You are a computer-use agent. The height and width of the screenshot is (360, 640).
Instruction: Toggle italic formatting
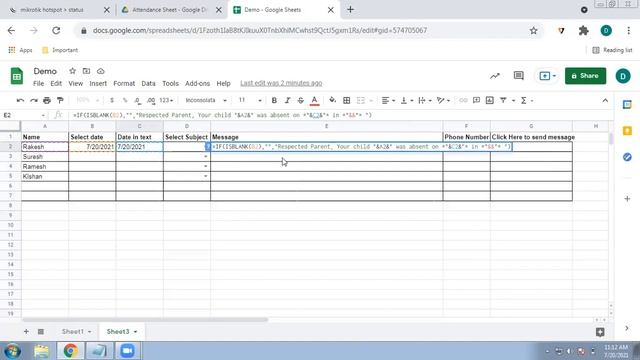pyautogui.click(x=287, y=100)
